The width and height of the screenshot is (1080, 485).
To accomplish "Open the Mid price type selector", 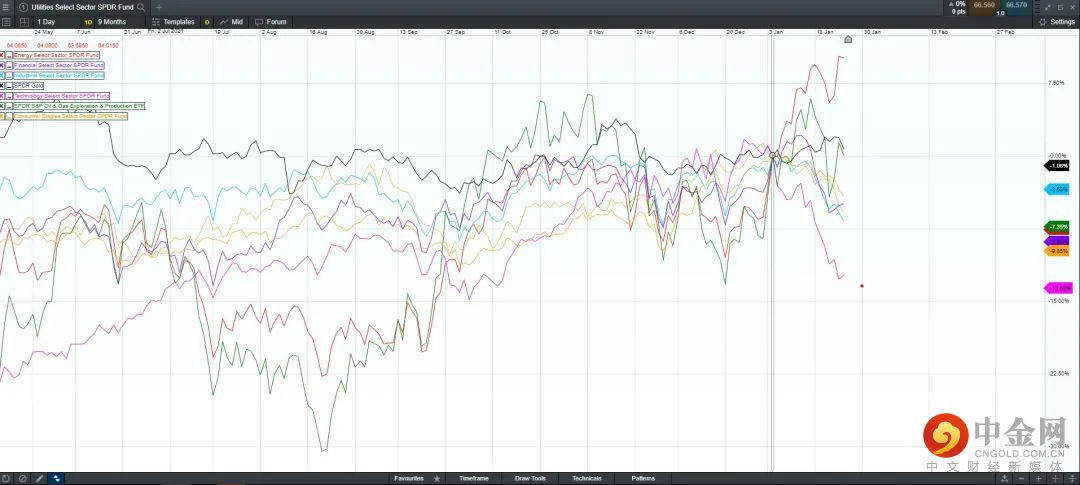I will [x=231, y=22].
